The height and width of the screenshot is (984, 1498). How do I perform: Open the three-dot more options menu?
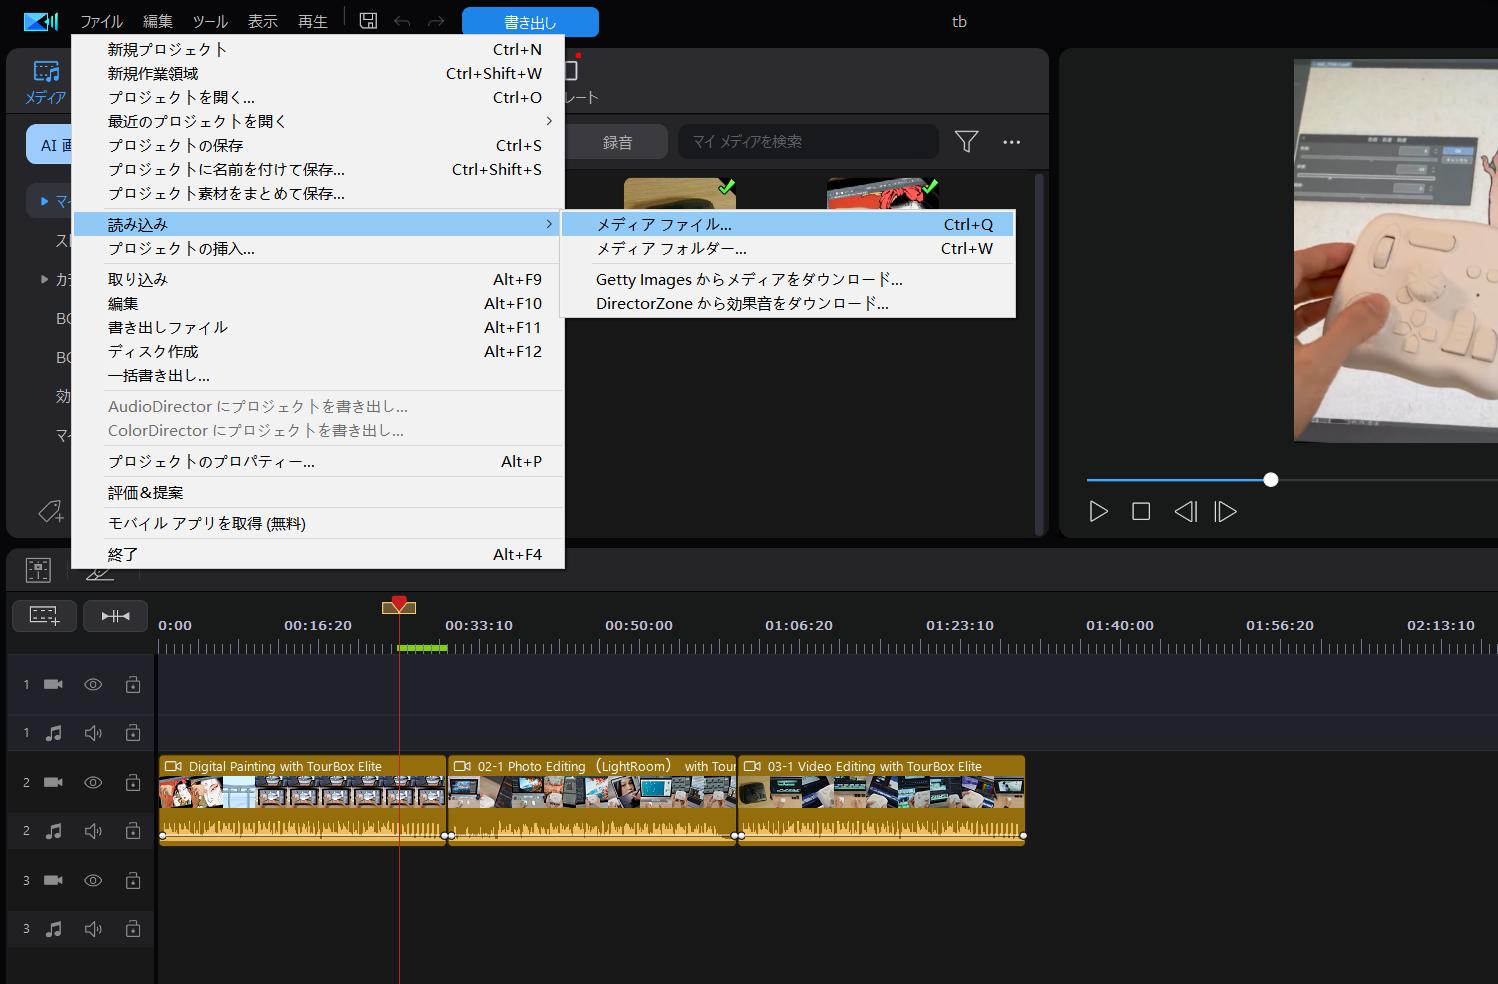(1012, 142)
